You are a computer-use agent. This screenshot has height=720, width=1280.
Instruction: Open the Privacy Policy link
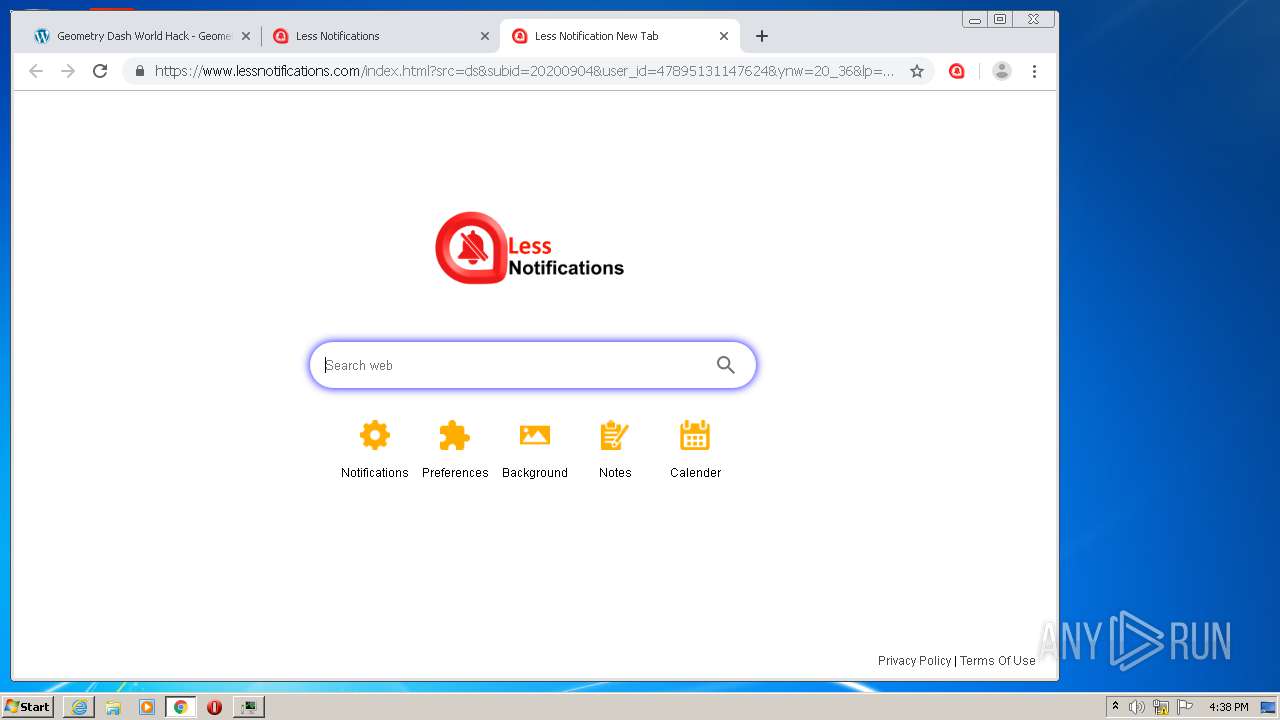914,660
